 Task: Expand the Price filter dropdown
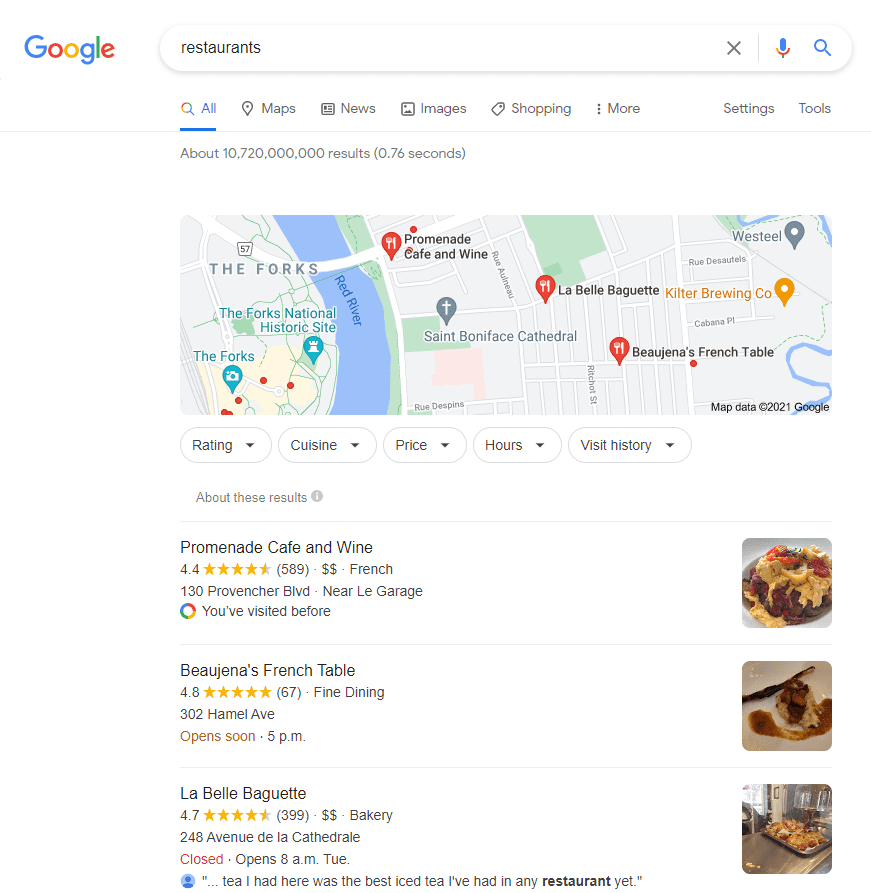[x=424, y=445]
